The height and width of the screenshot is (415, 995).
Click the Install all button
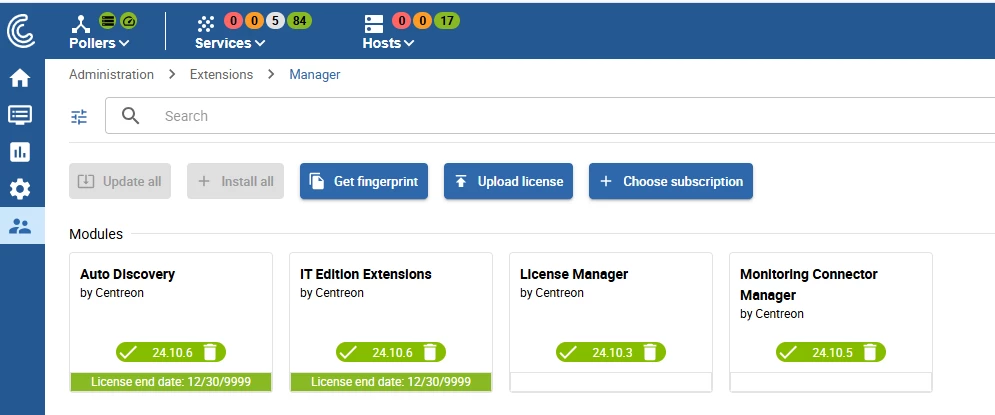tap(235, 181)
